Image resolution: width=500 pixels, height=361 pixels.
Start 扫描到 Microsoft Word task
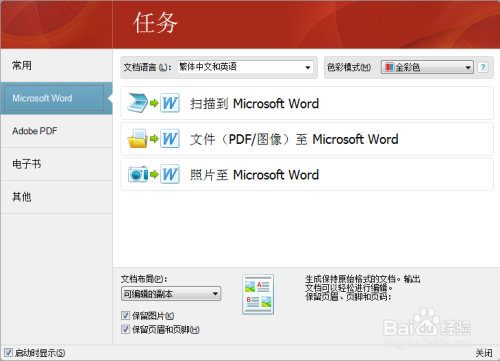307,103
